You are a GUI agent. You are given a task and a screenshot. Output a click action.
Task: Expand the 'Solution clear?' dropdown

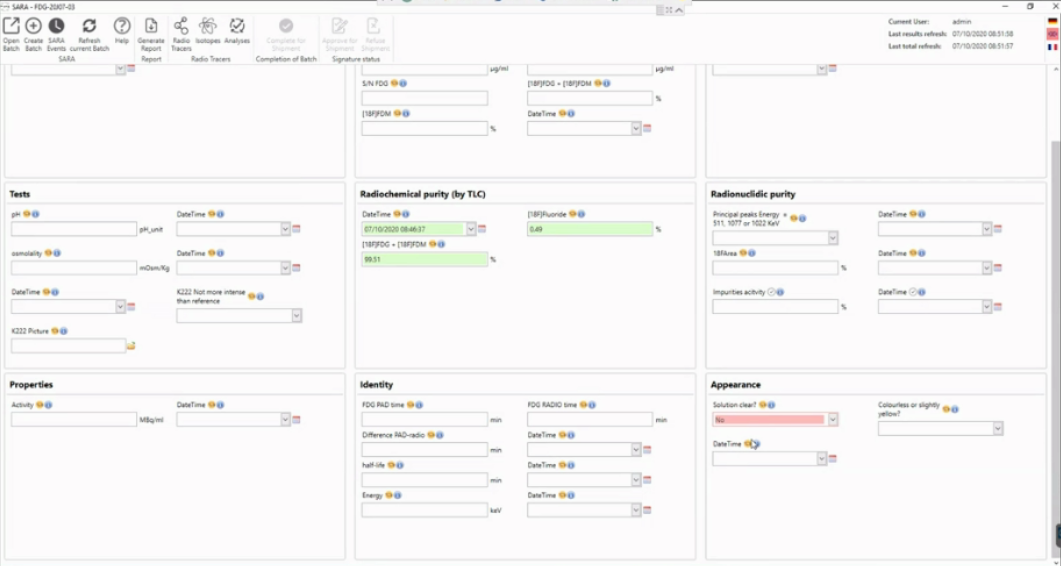[x=832, y=420]
